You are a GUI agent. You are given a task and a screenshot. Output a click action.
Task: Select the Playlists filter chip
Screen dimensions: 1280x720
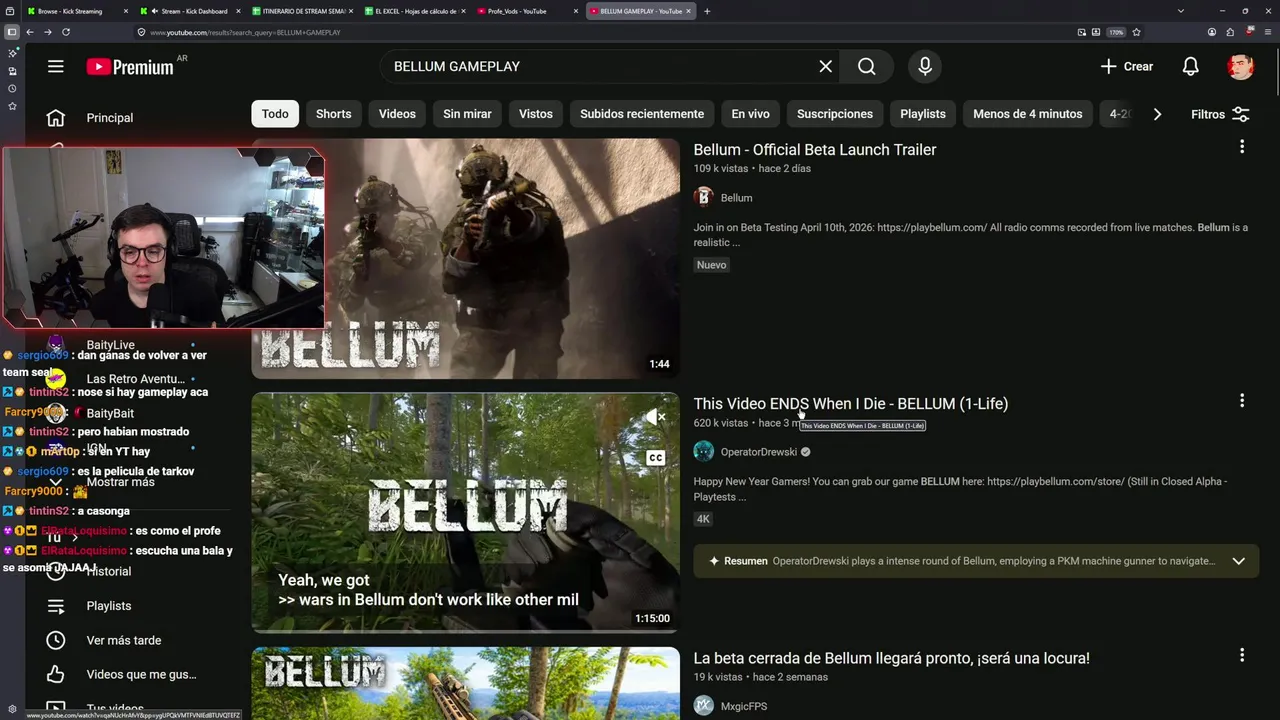click(923, 114)
